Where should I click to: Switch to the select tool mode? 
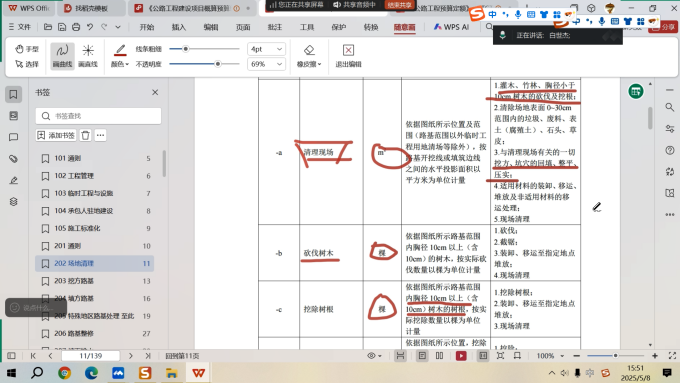(x=27, y=64)
